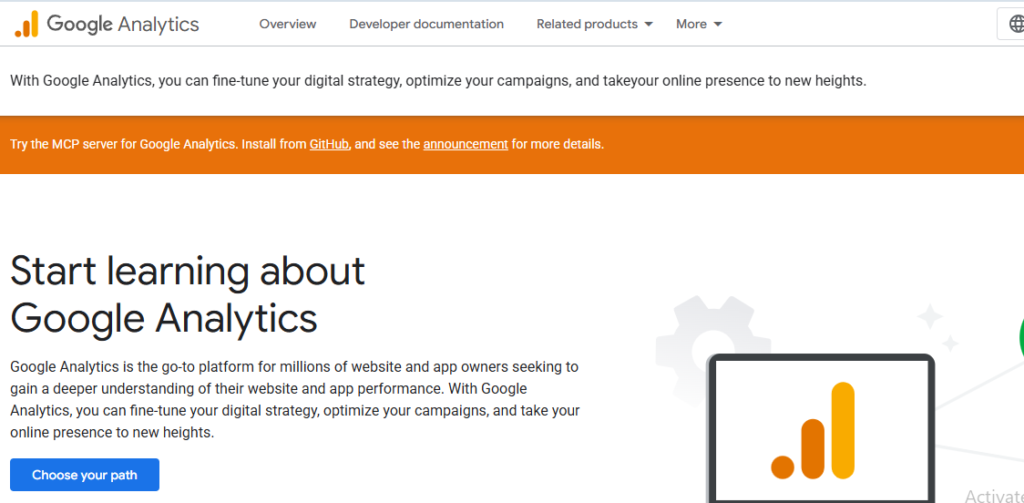The image size is (1024, 503).
Task: Open the announcement link in banner
Action: (466, 144)
